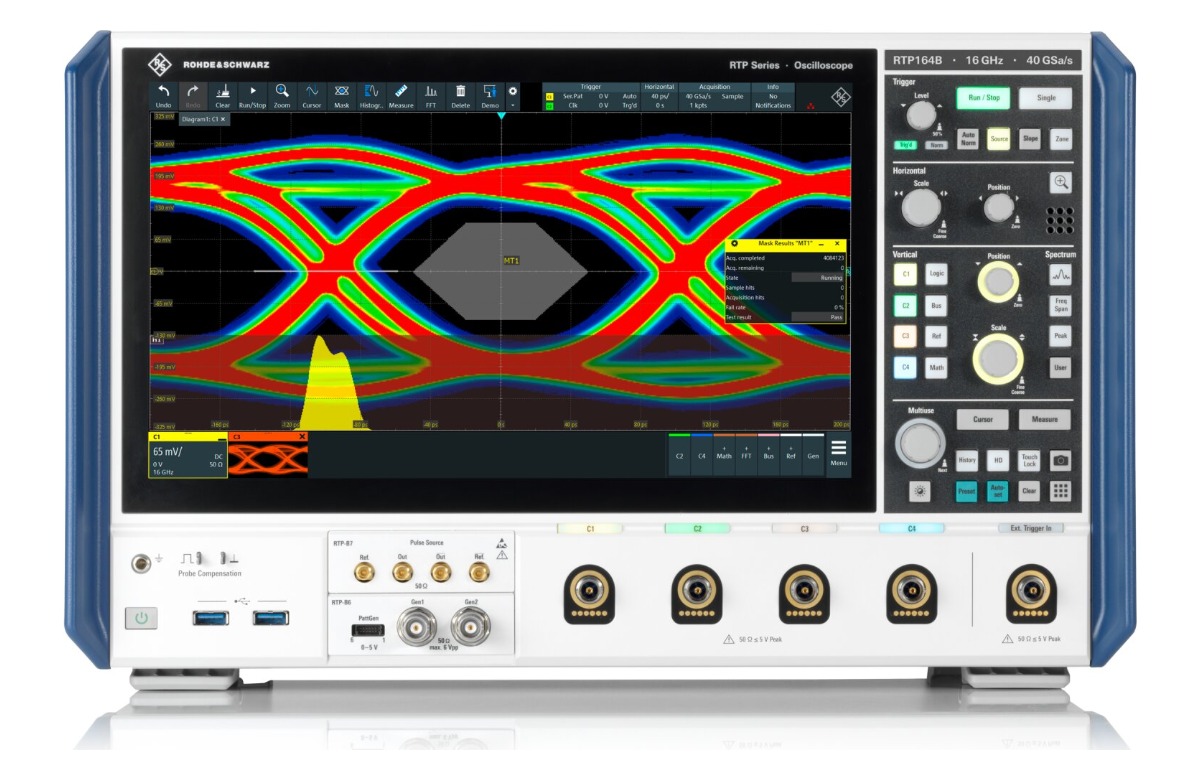Tap the Undo toolbar icon

coord(163,95)
